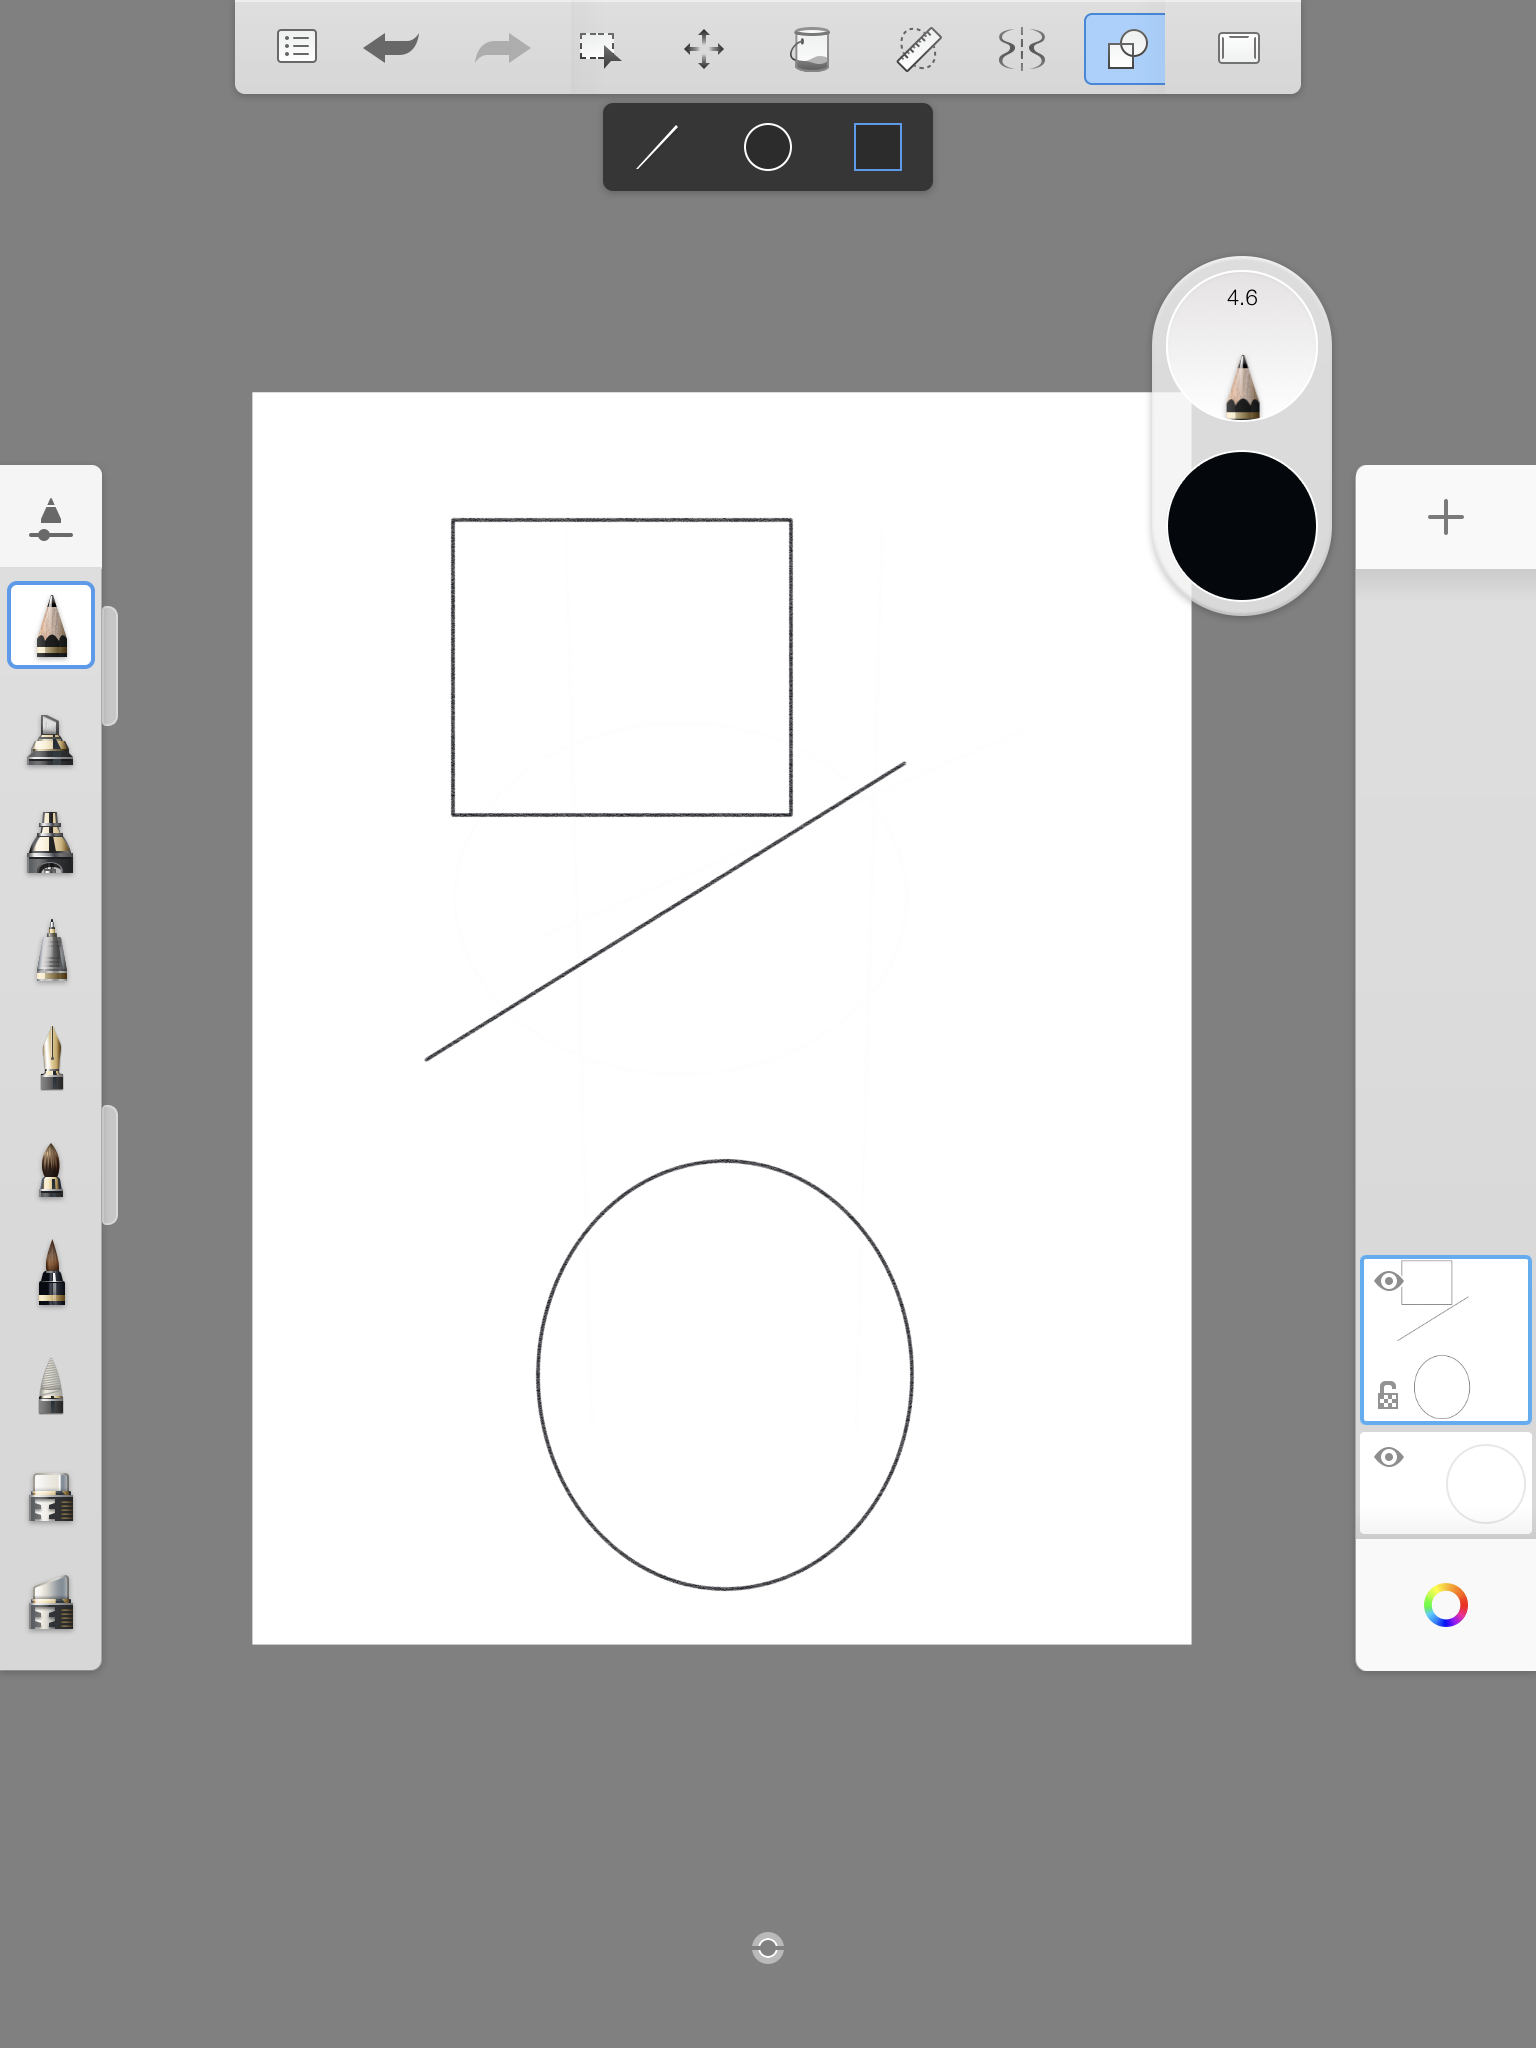The image size is (1536, 2048).
Task: Open the main menu list icon
Action: point(297,47)
